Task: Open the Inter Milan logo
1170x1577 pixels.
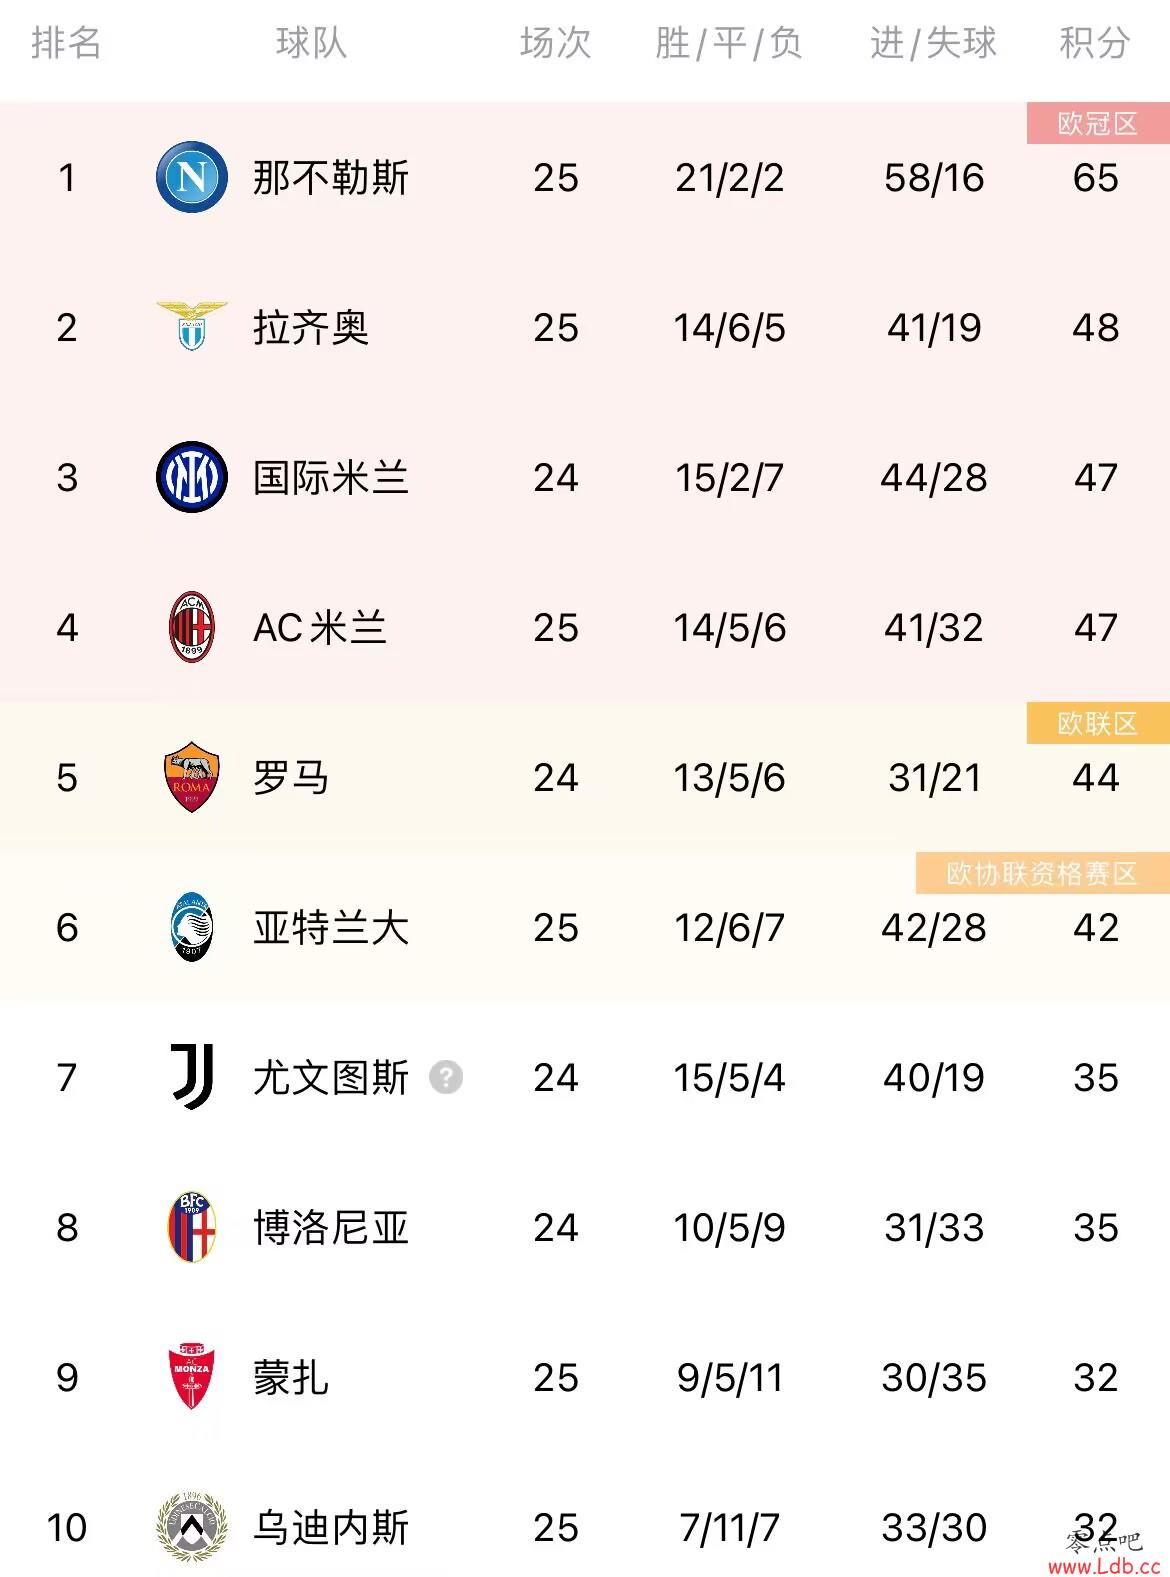Action: 192,477
